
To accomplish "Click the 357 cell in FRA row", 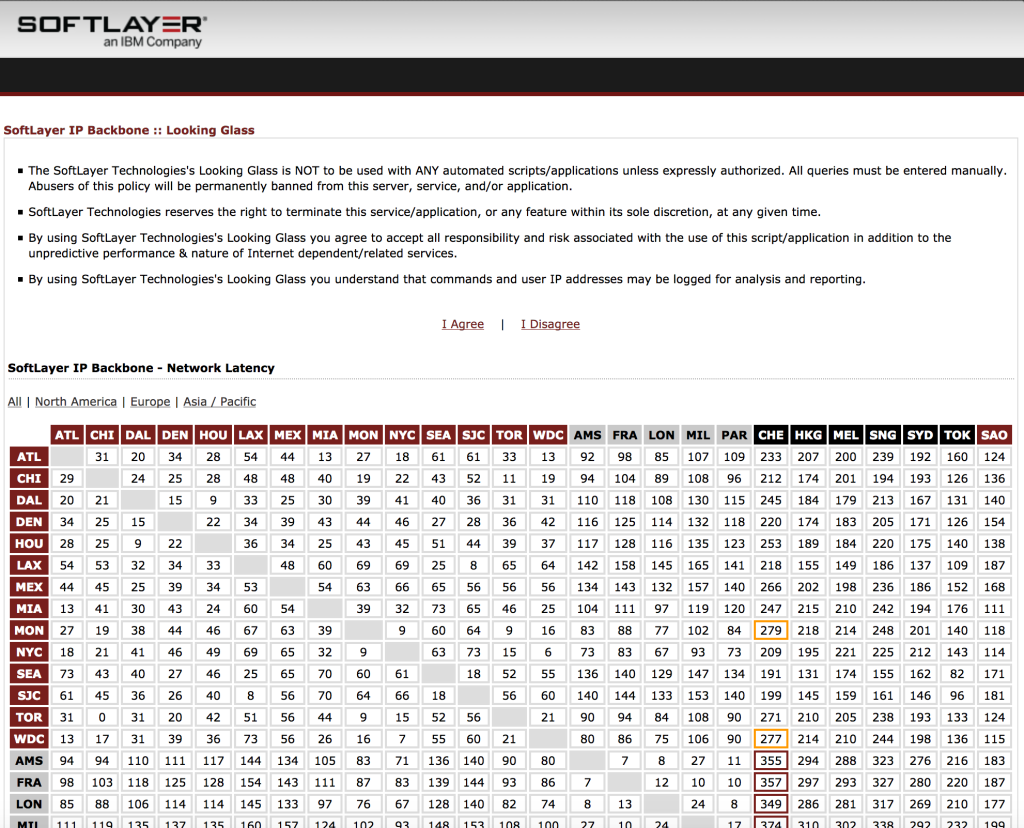I will 771,782.
